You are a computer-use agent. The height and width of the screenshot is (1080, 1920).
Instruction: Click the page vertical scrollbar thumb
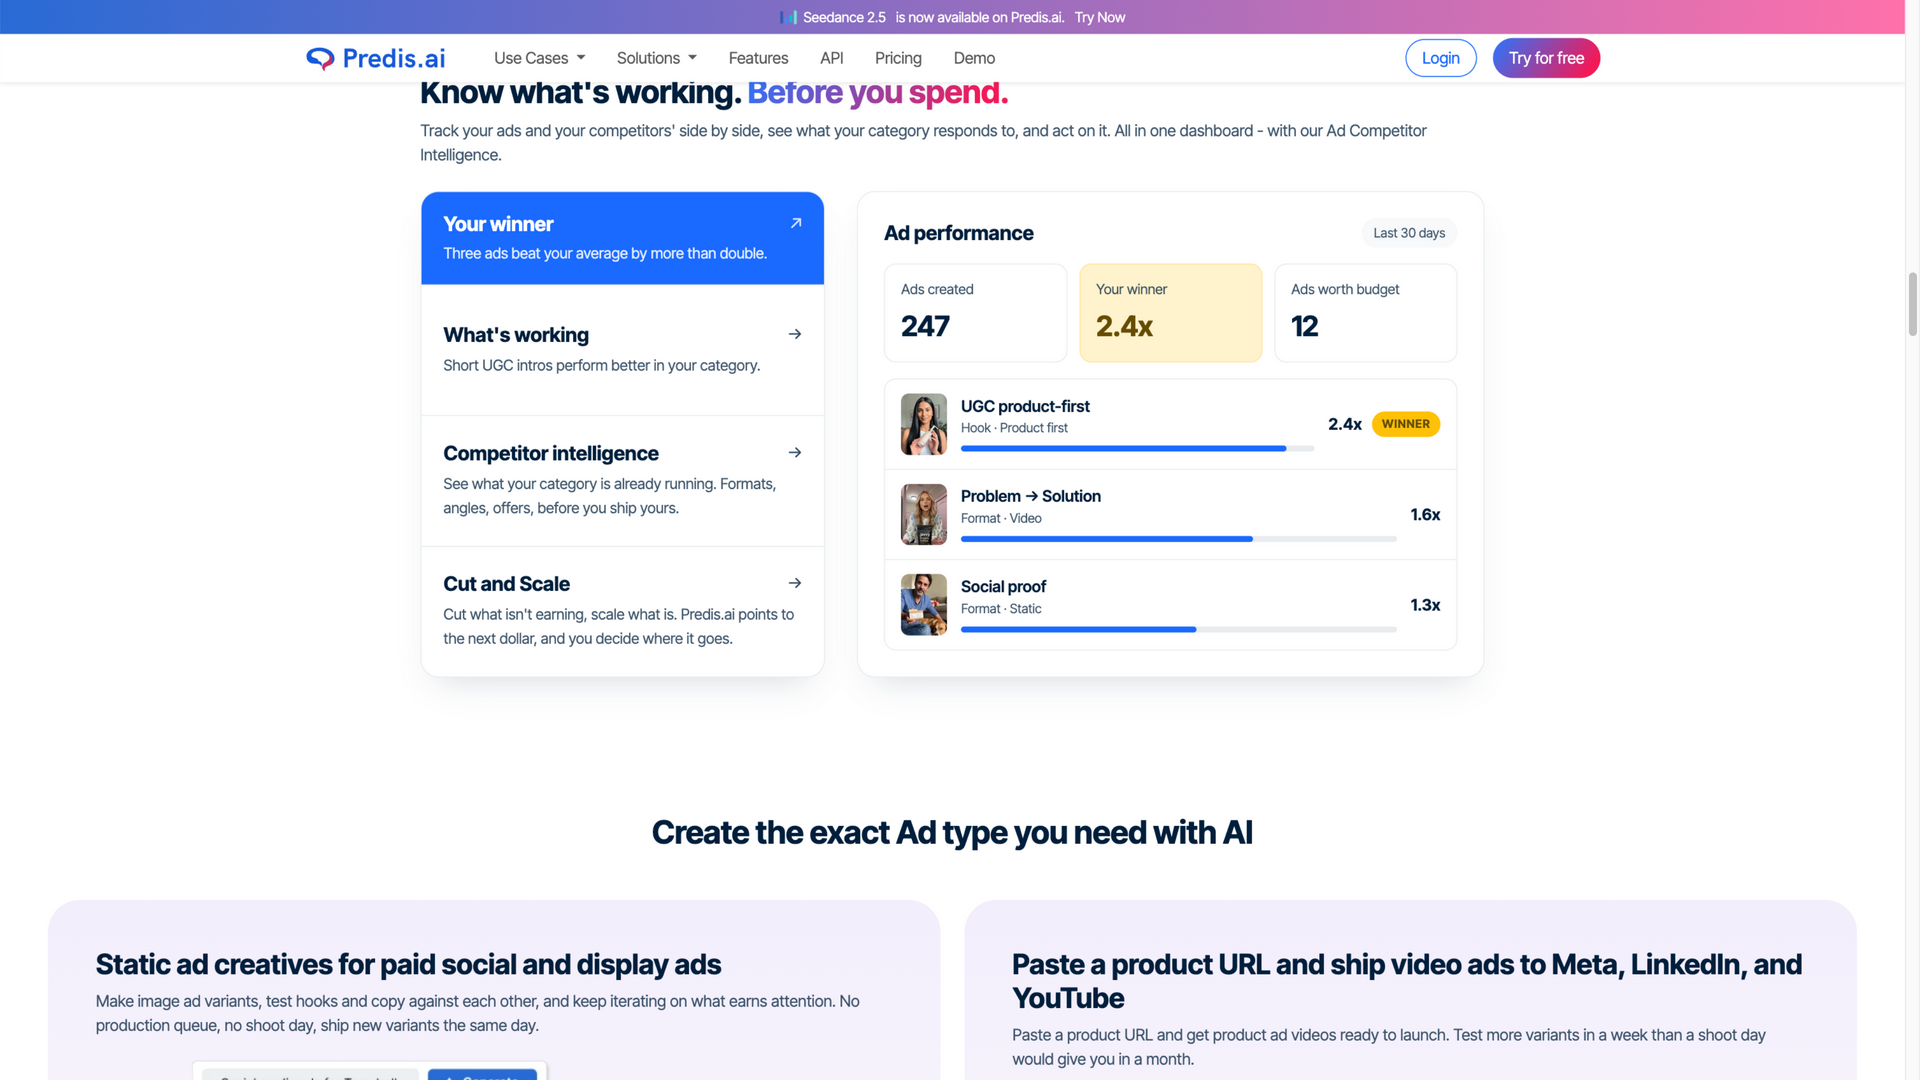pyautogui.click(x=1912, y=304)
